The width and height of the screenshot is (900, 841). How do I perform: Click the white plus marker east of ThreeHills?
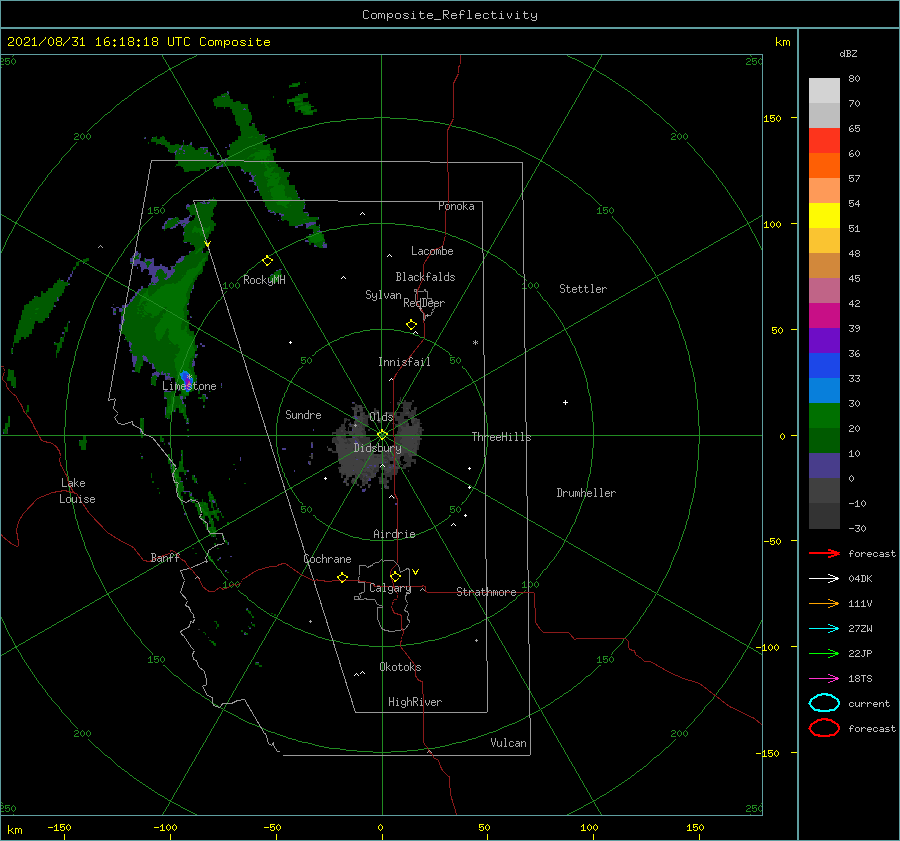(x=565, y=402)
